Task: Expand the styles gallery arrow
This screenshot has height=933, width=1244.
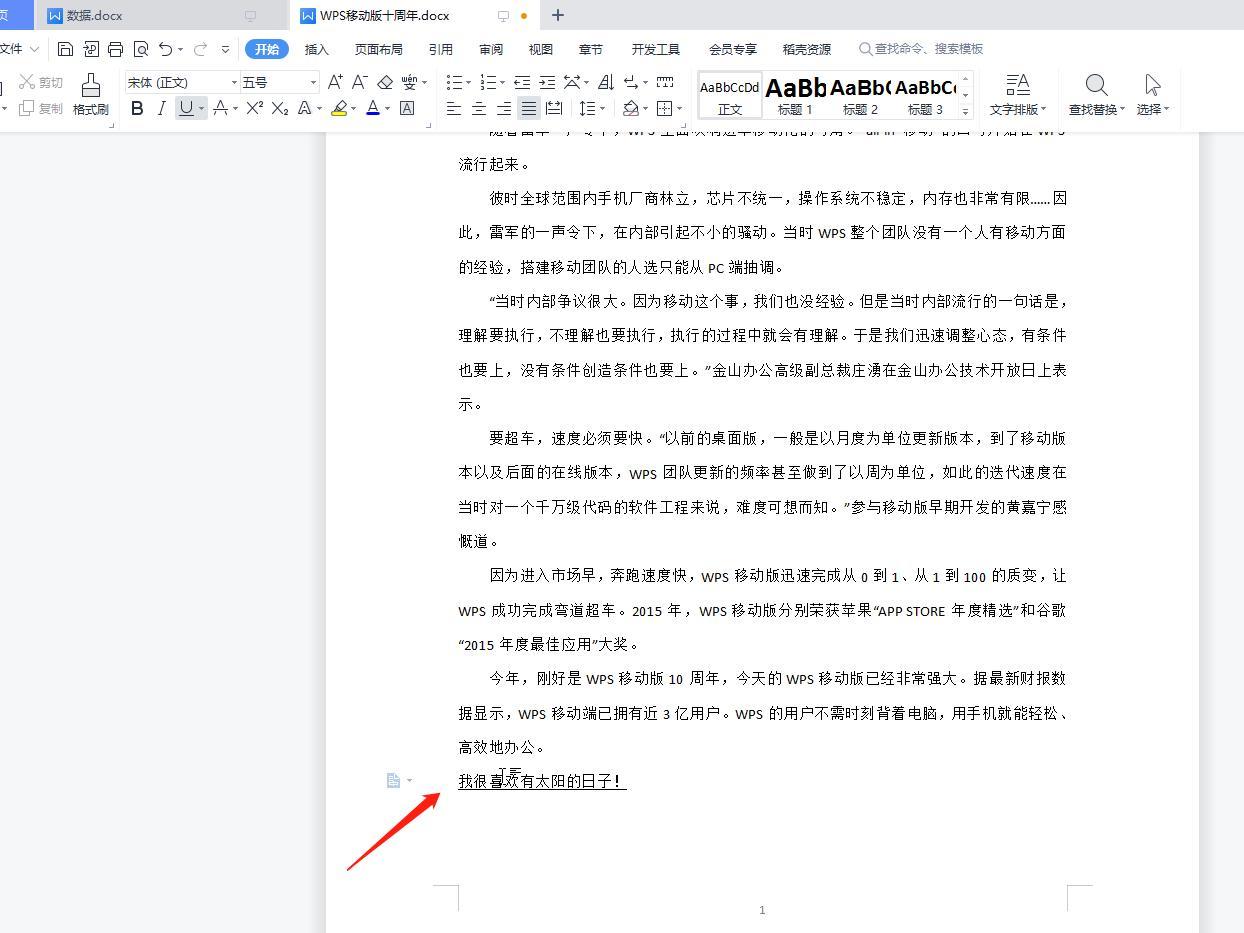Action: point(966,111)
